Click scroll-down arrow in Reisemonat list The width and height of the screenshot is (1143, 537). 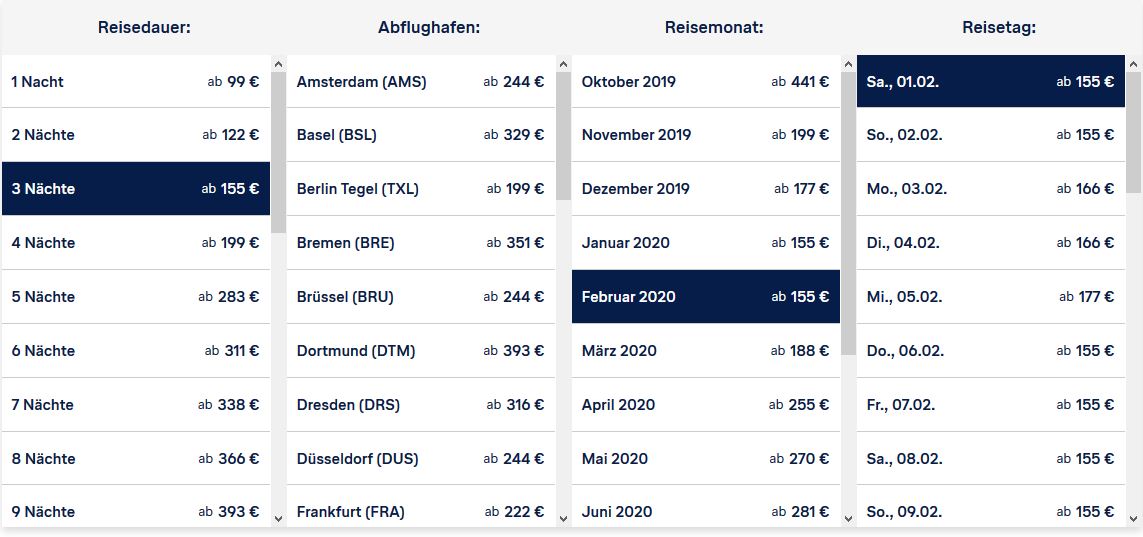[848, 518]
